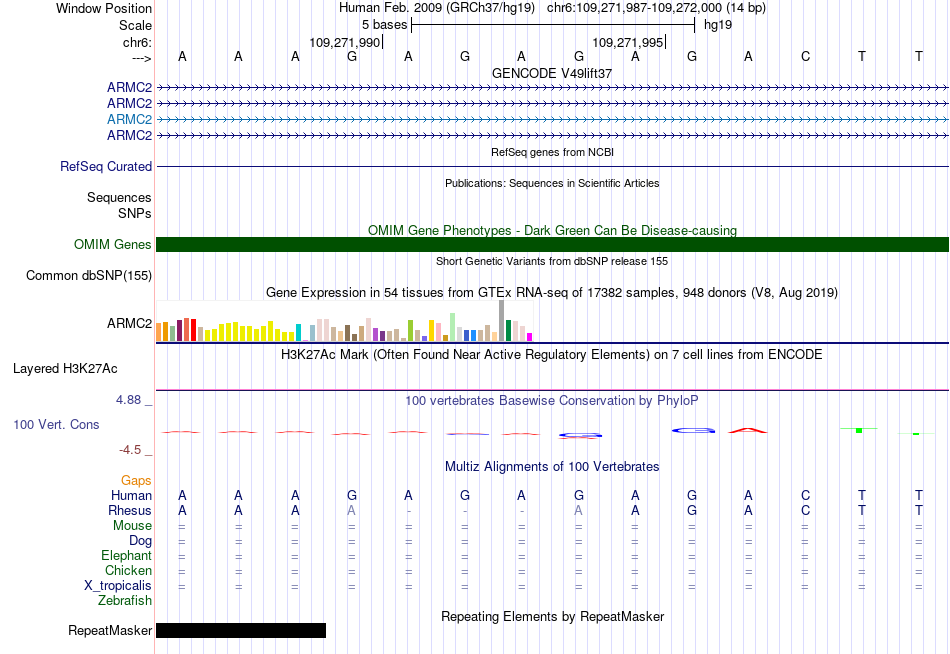
Task: Click the Scale label
Action: click(x=135, y=25)
